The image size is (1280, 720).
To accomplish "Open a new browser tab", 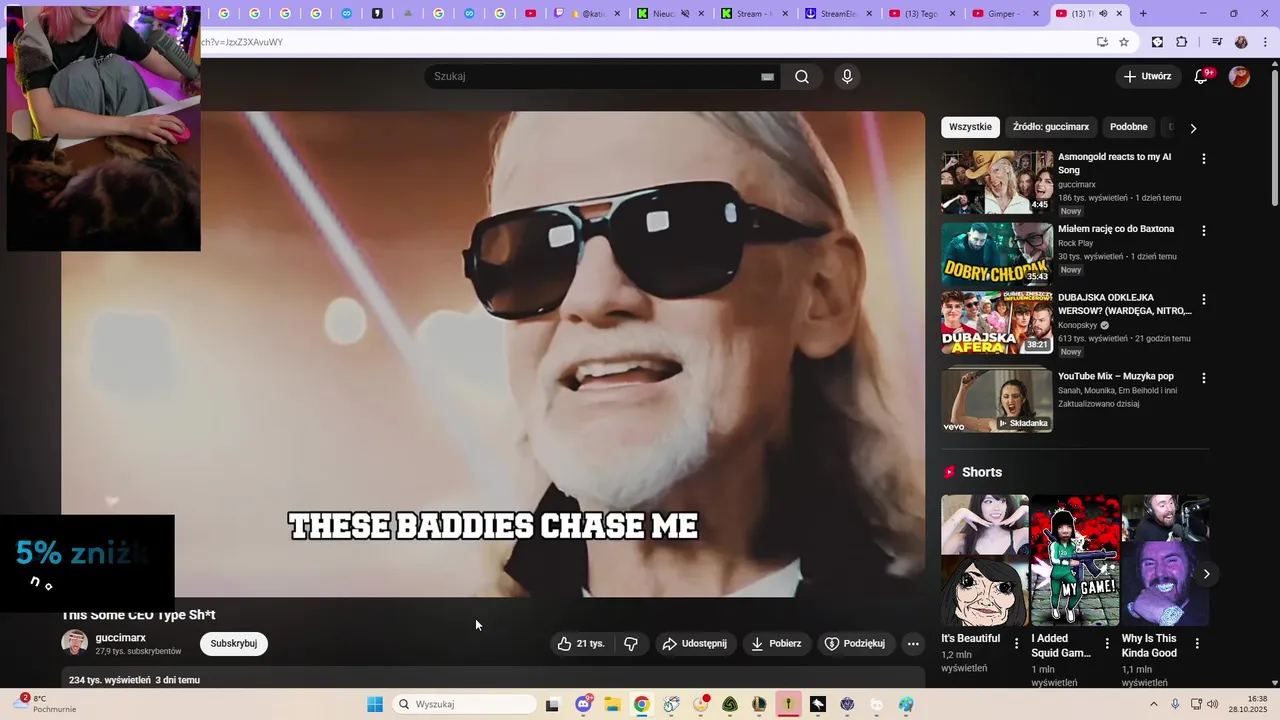I will tap(1143, 13).
